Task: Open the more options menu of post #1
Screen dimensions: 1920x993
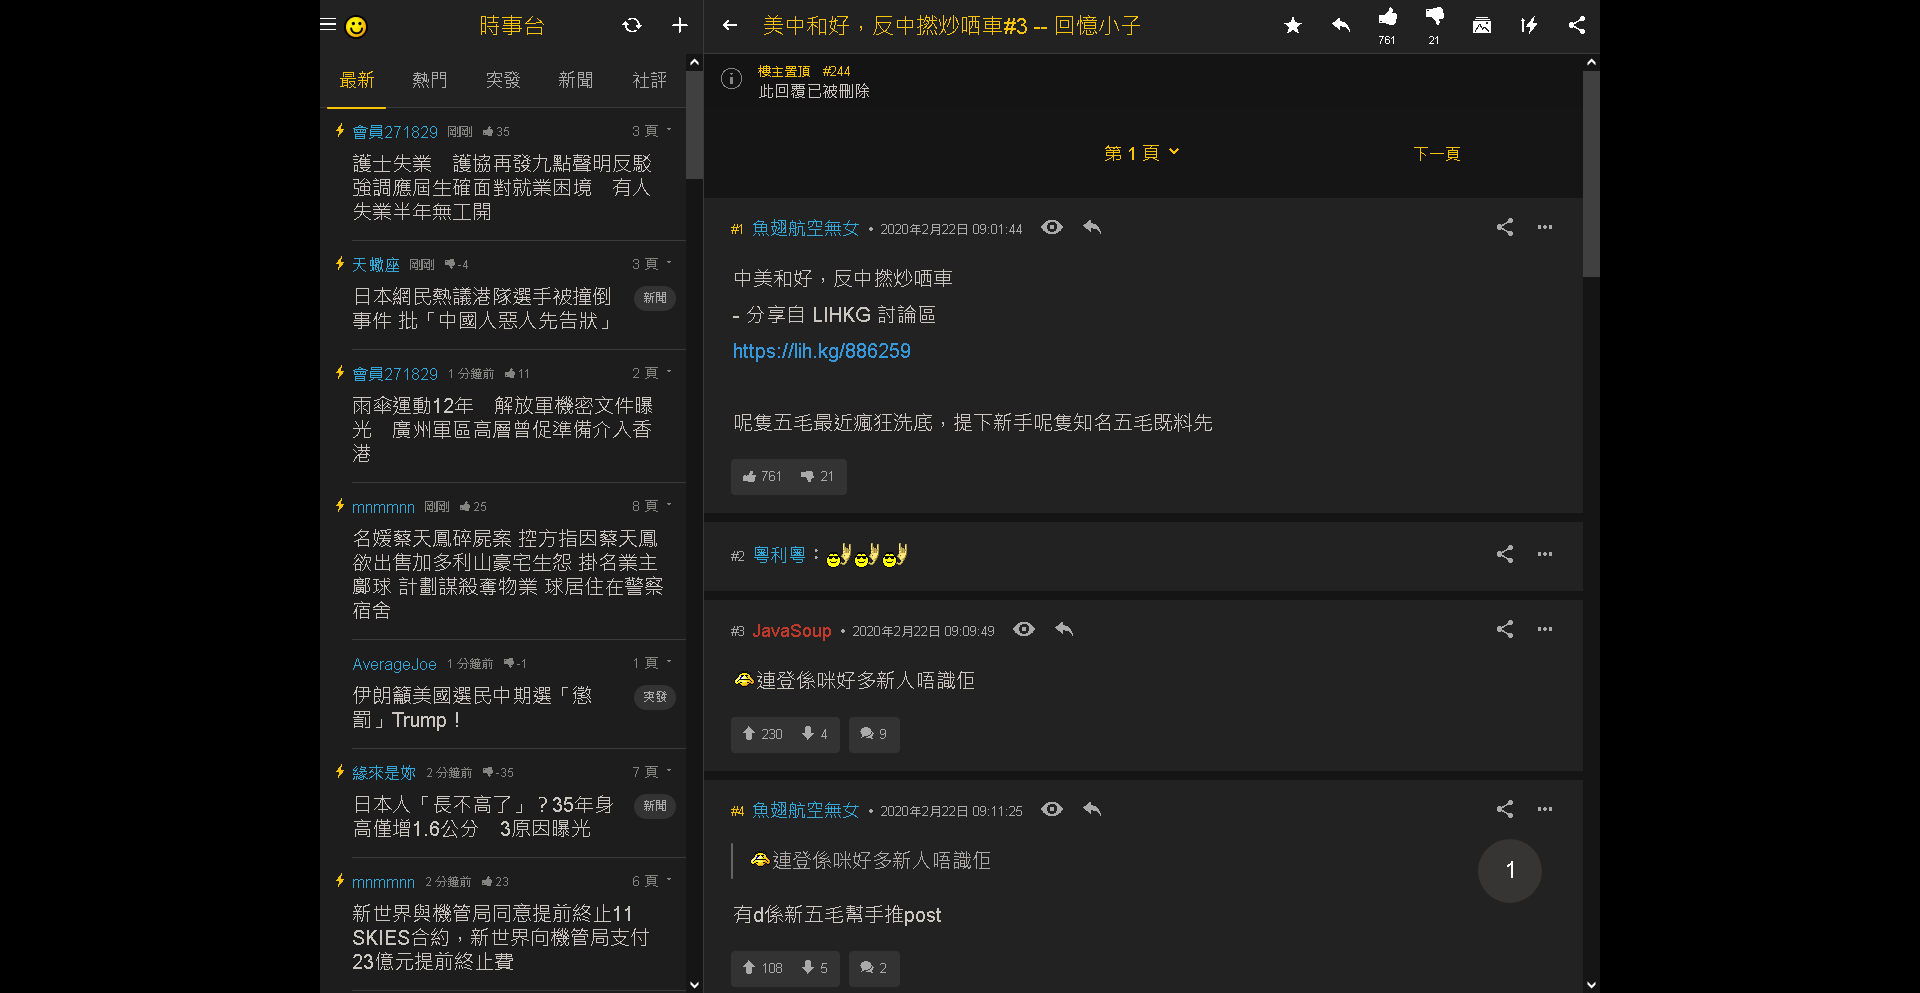Action: [1545, 227]
